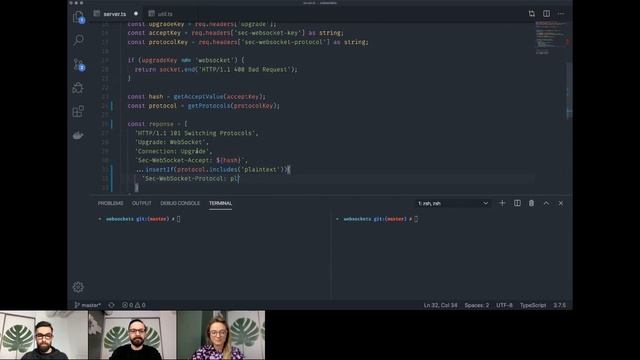Click the getProtocols function call
This screenshot has width=640, height=360.
pyautogui.click(x=209, y=106)
